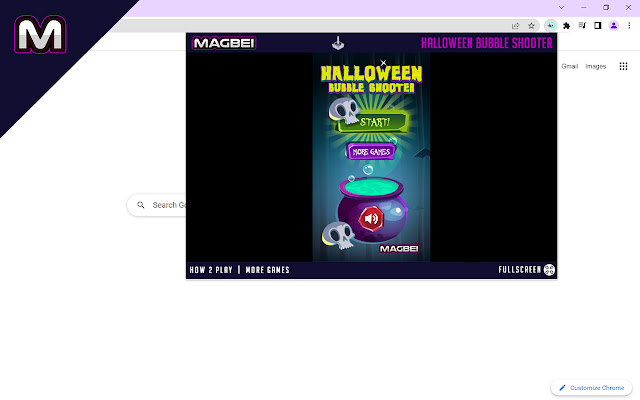This screenshot has height=400, width=640.
Task: Click the purple More Games button in game
Action: click(x=371, y=151)
